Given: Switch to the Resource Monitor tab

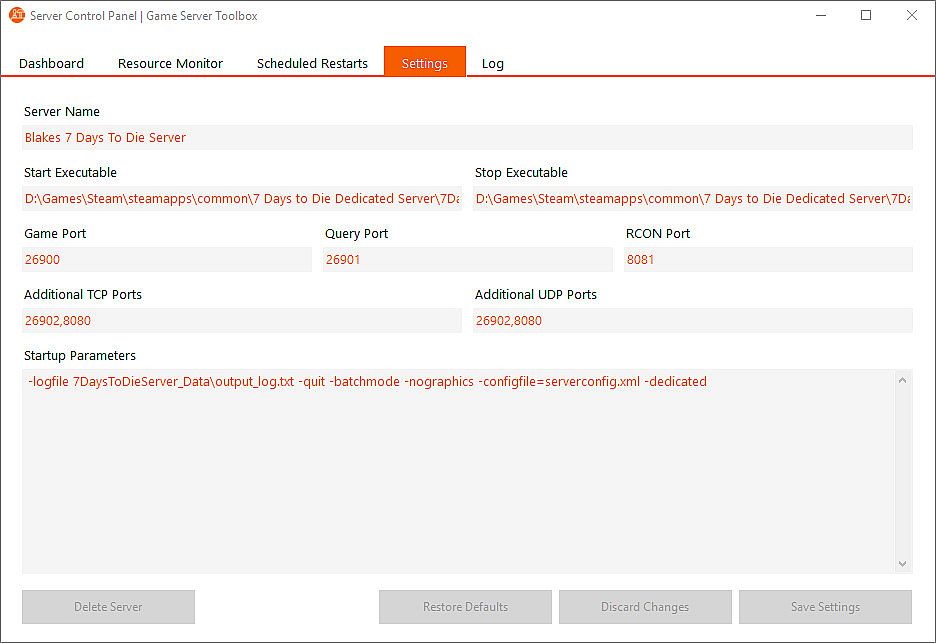Looking at the screenshot, I should click(x=170, y=63).
